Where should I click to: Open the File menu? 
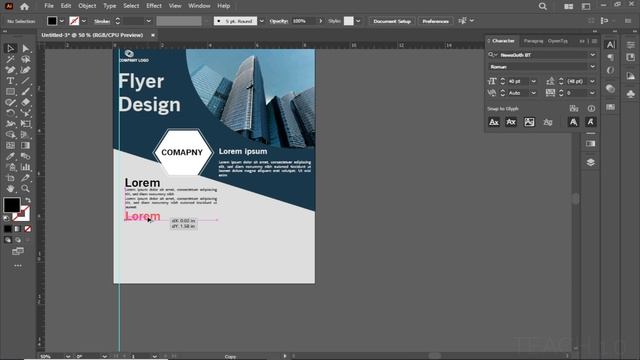[x=49, y=6]
